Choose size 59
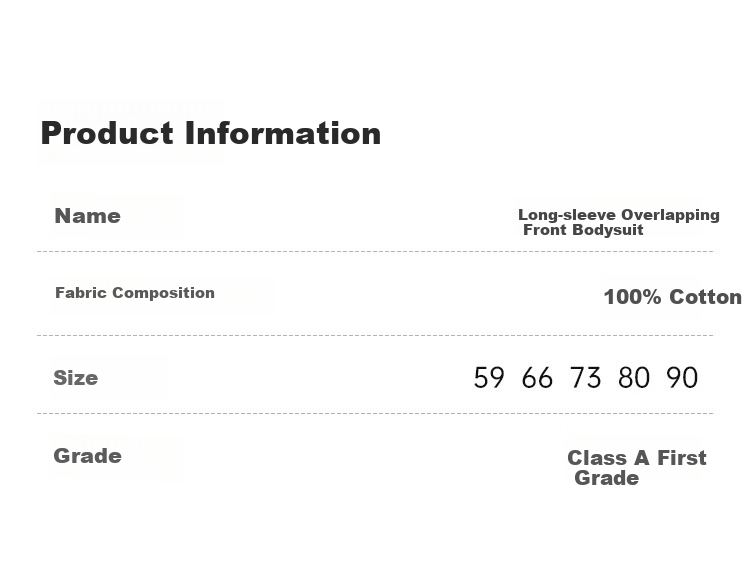Image resolution: width=750 pixels, height=573 pixels. (489, 378)
